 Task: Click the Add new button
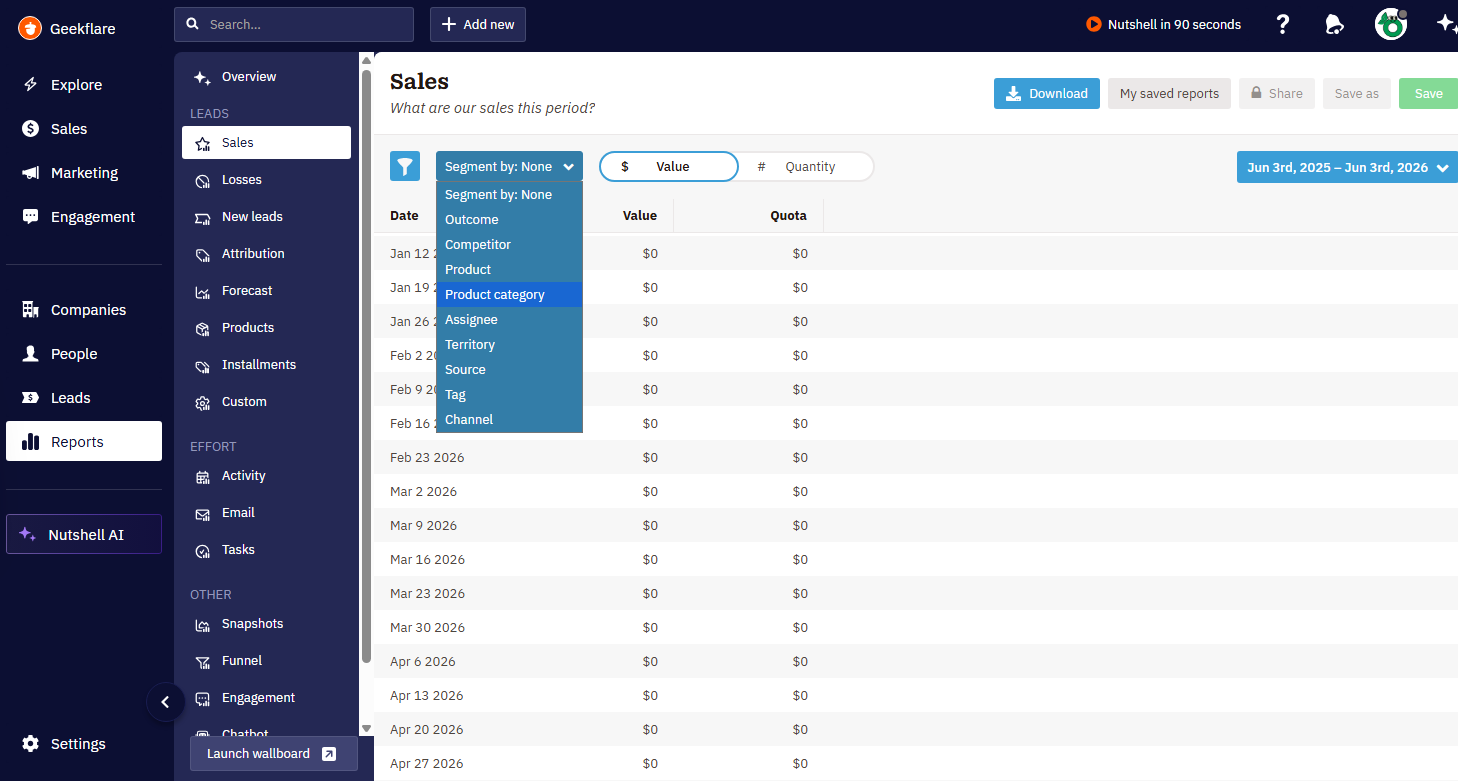click(478, 24)
